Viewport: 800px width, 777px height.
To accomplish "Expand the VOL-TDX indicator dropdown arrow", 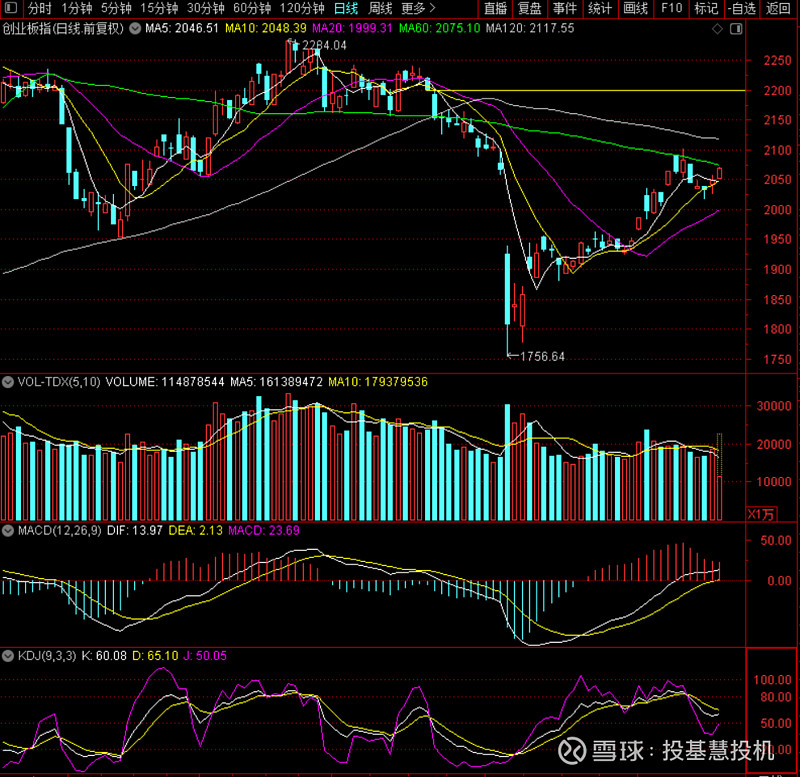I will coord(8,381).
